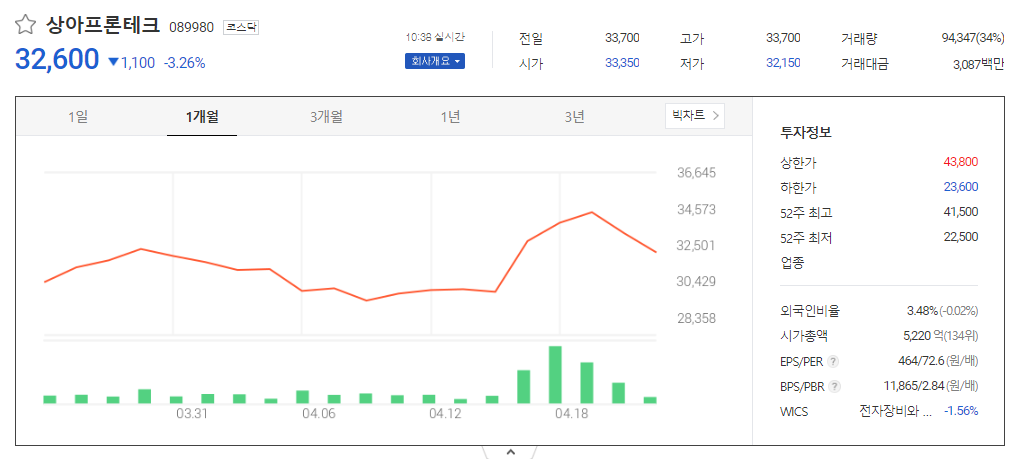Click the 52주 최저 value 22,500

click(961, 237)
